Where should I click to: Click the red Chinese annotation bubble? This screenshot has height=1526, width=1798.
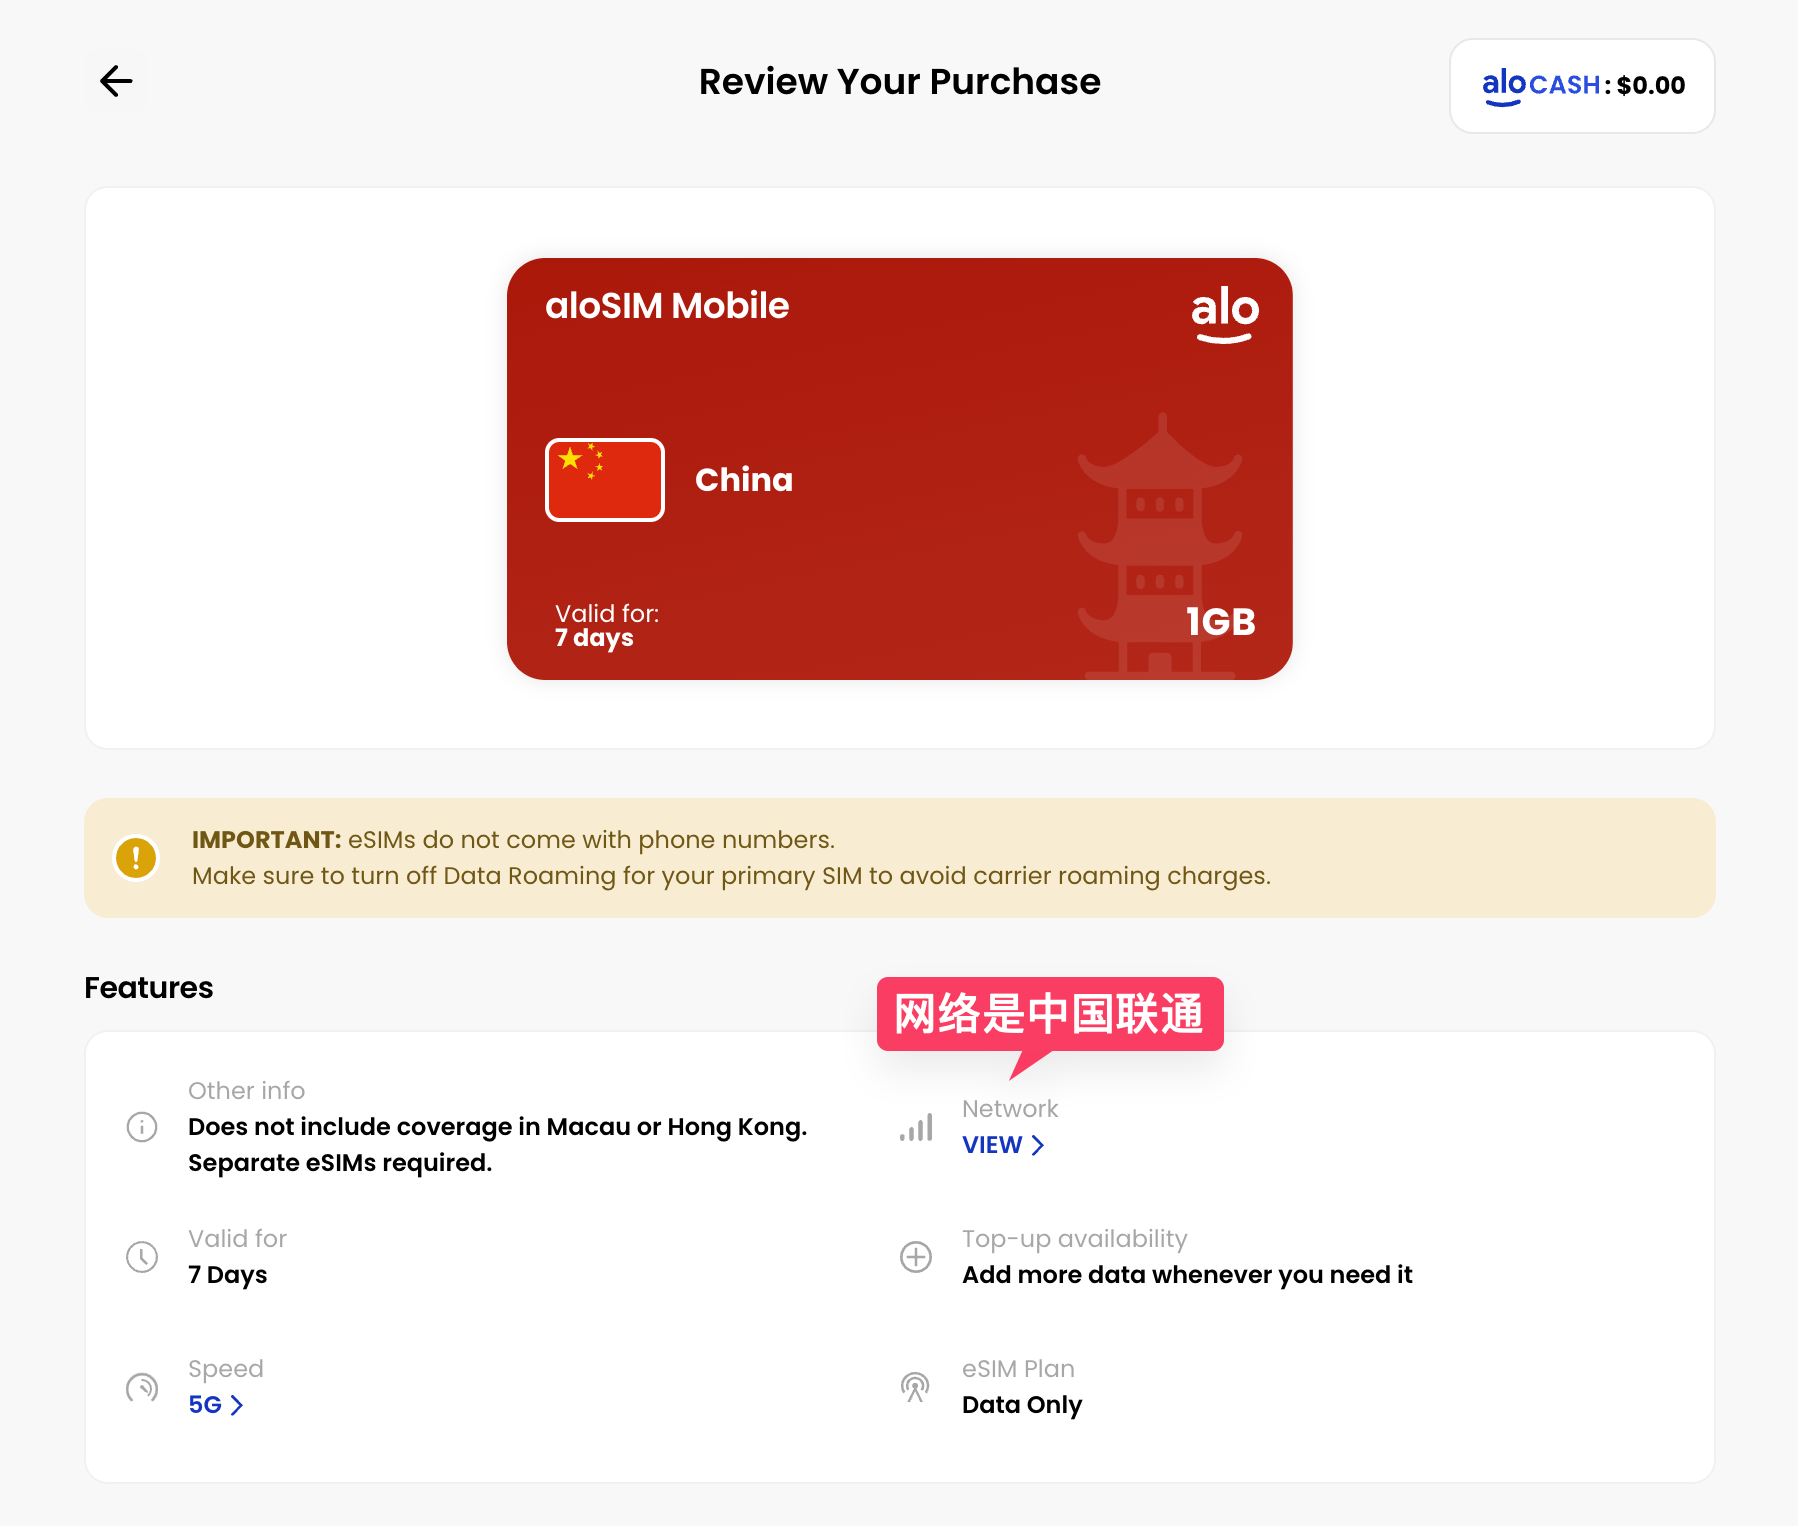[1050, 1014]
